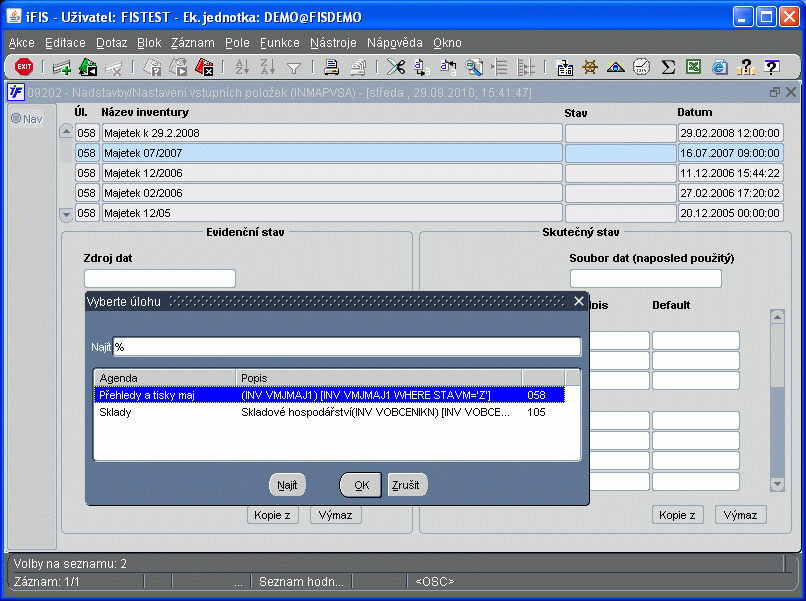The height and width of the screenshot is (601, 806).
Task: Click the sort ascending A-Z icon
Action: 241,68
